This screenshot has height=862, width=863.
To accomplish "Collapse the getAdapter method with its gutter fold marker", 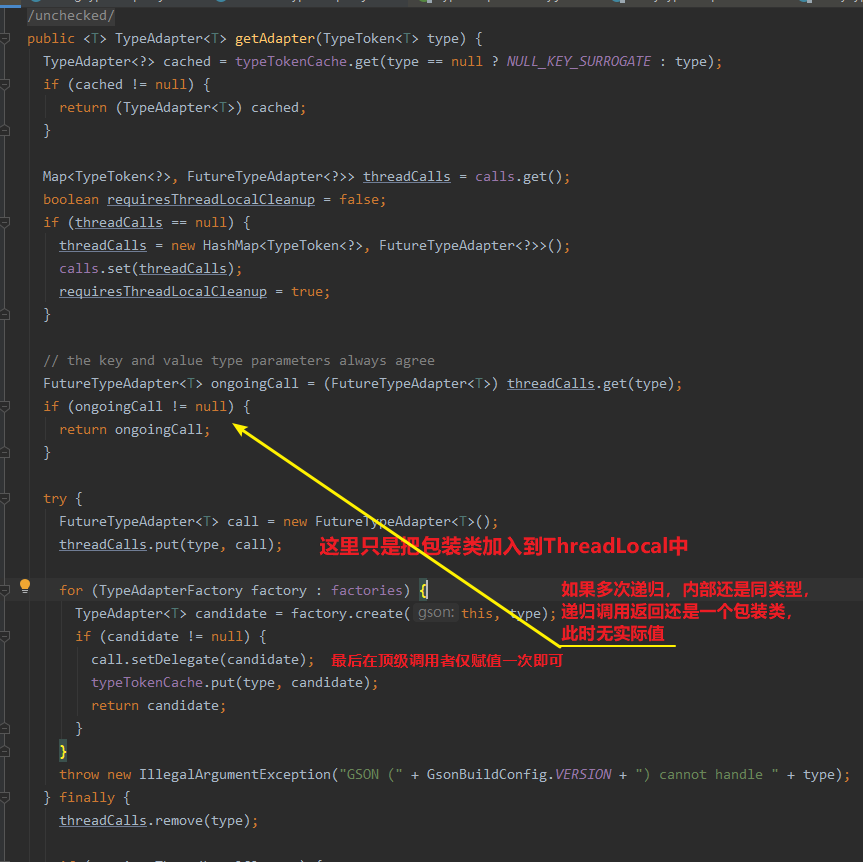I will pyautogui.click(x=5, y=39).
